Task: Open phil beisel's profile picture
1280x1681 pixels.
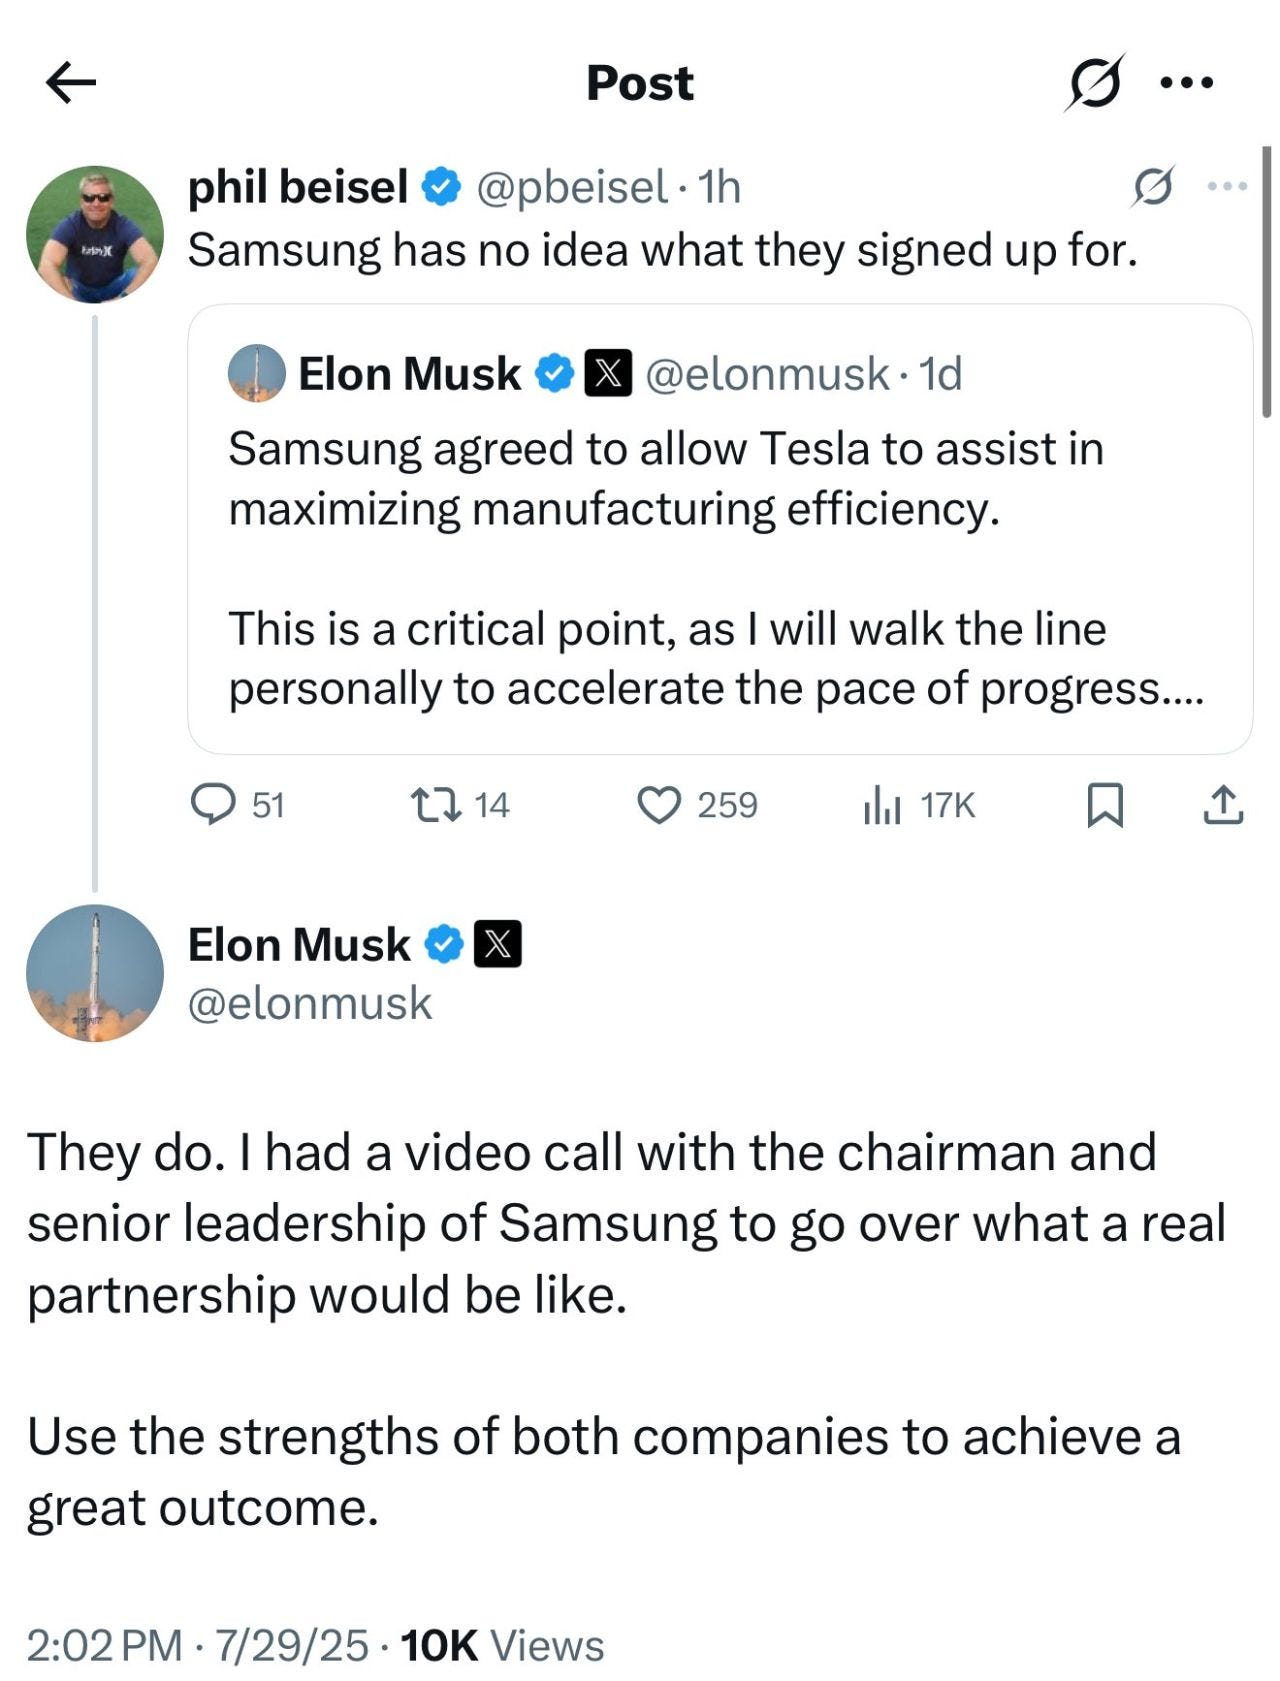Action: 95,234
